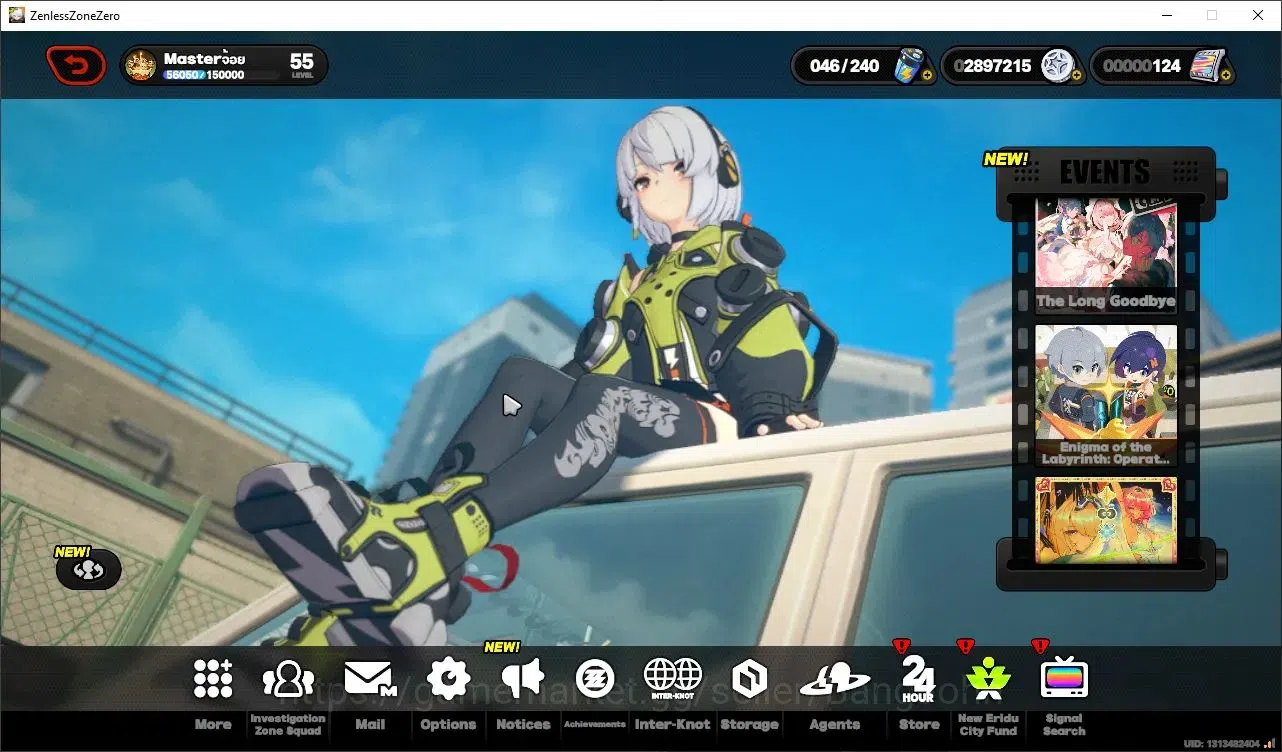Viewport: 1282px width, 752px height.
Task: Open the Mail envelope icon
Action: click(x=370, y=679)
